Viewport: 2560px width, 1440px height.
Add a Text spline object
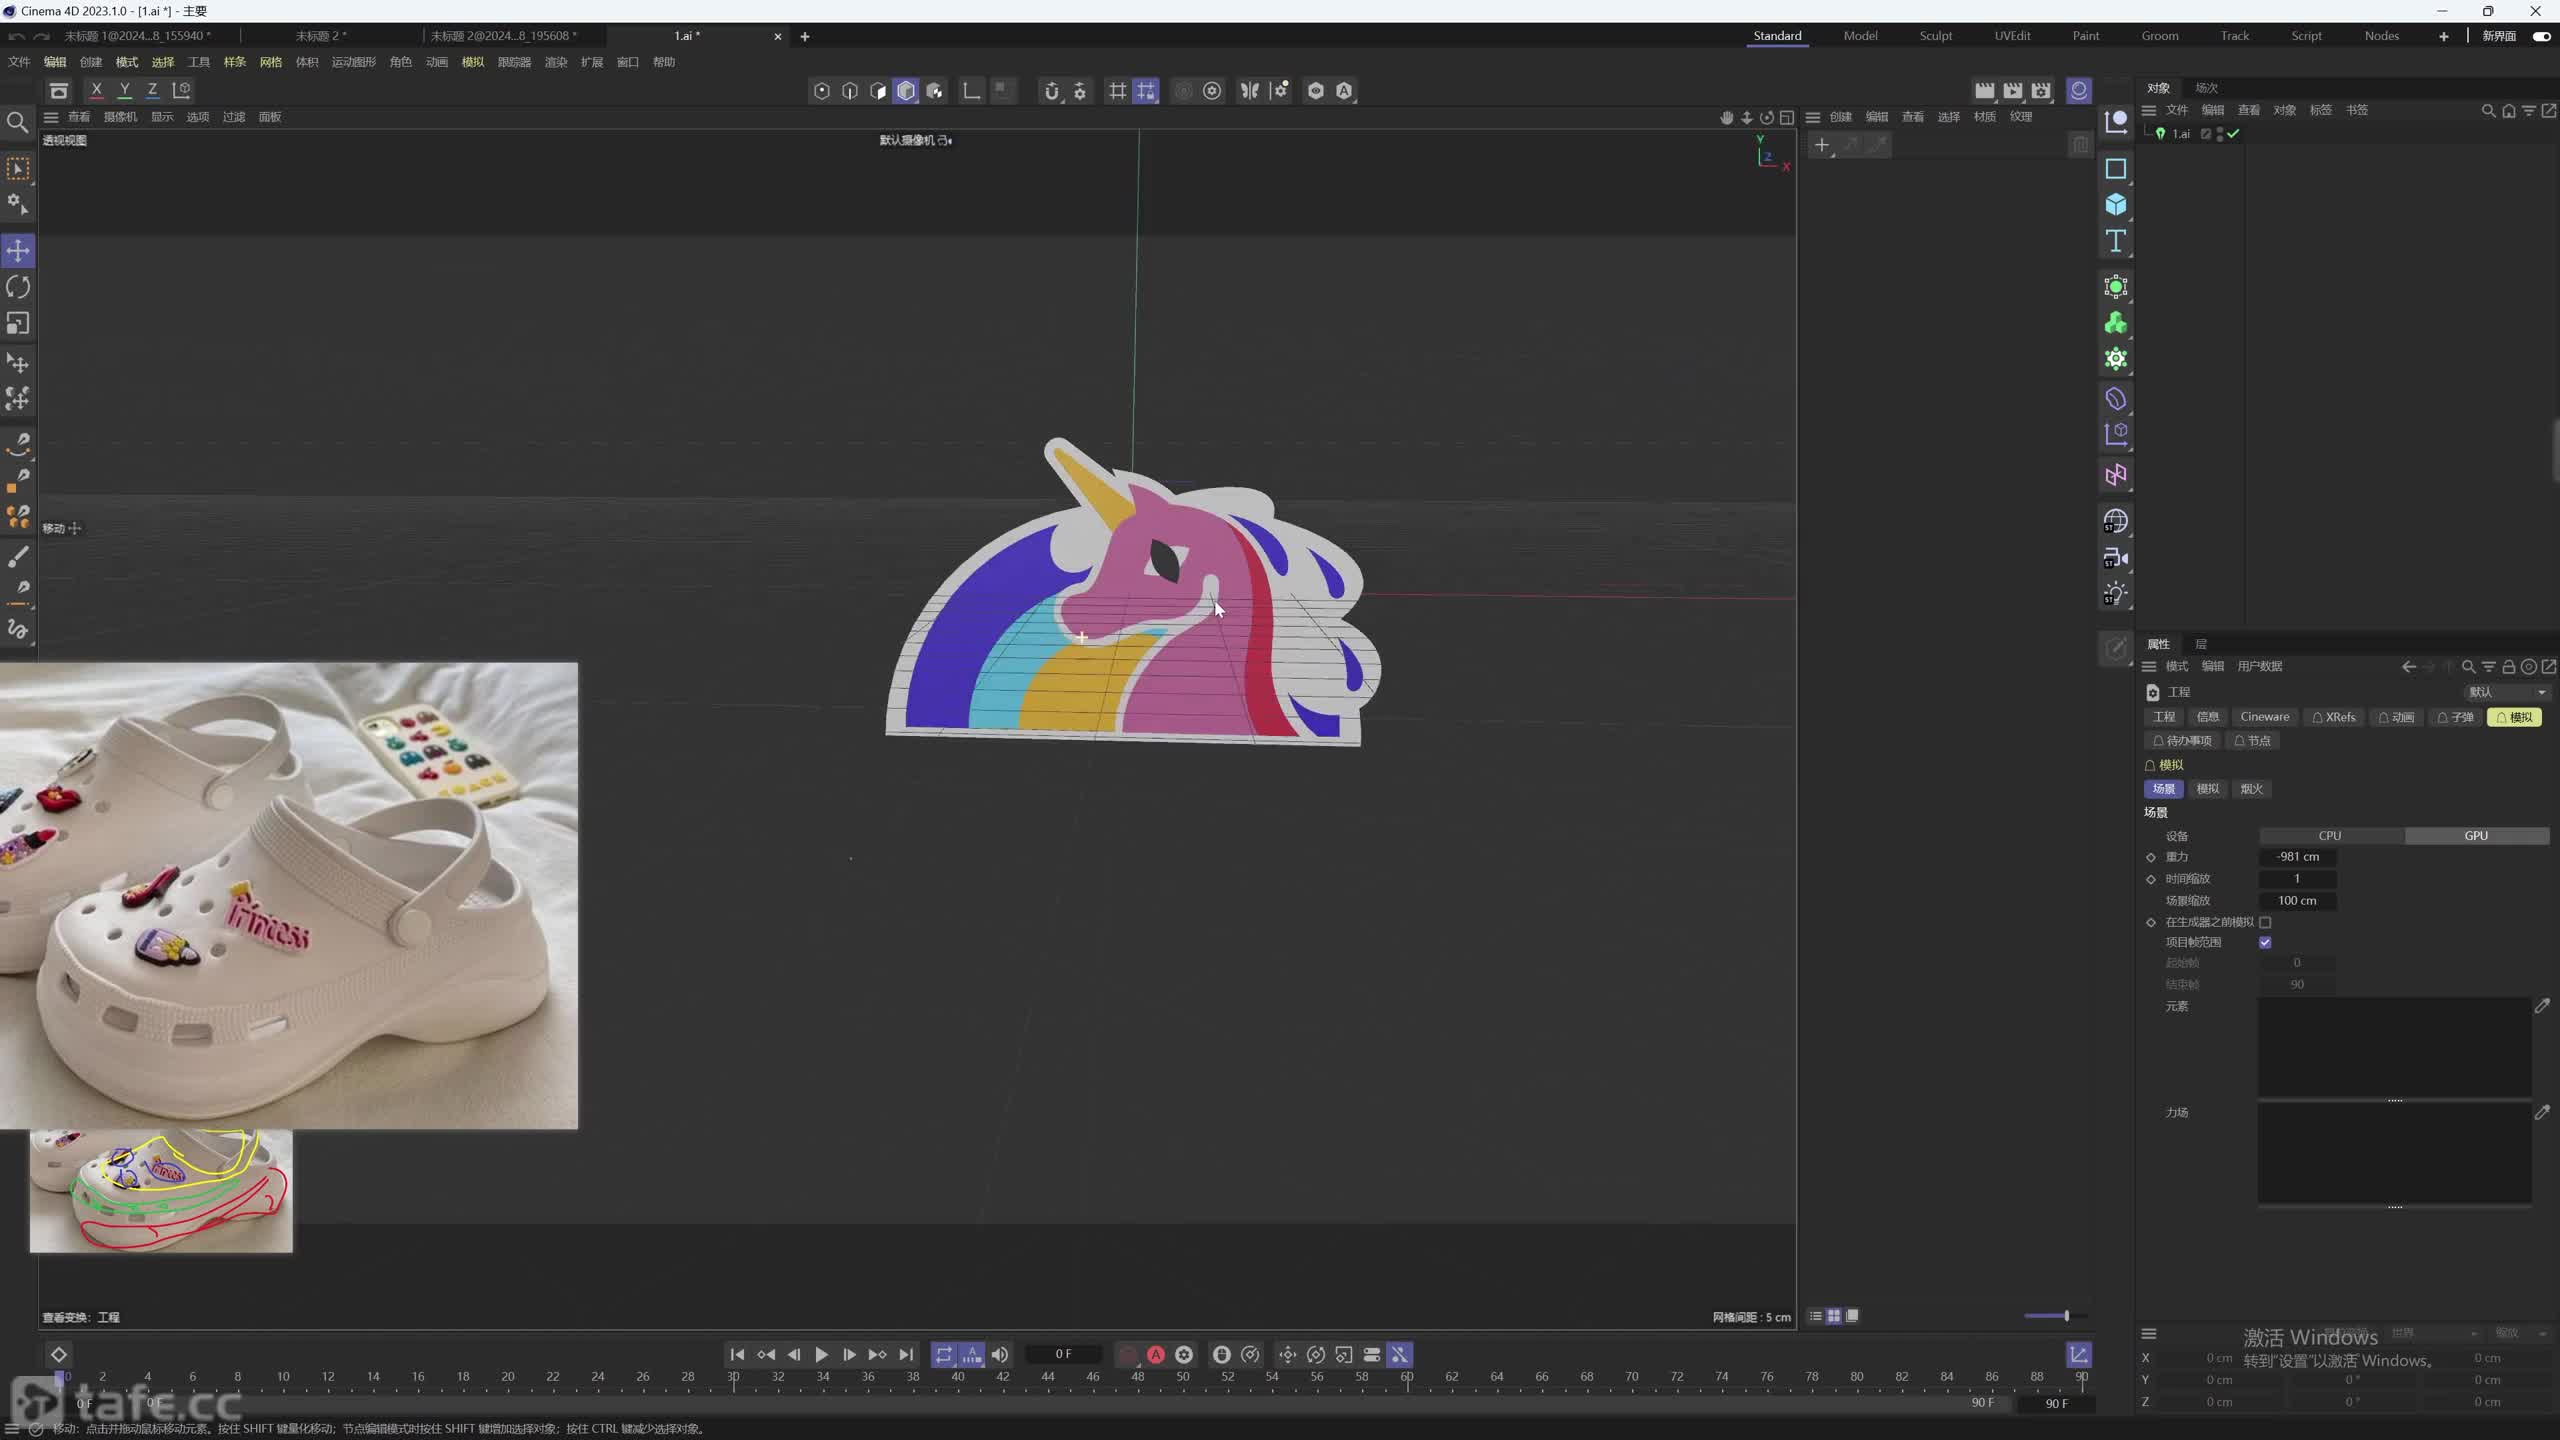pos(2115,241)
